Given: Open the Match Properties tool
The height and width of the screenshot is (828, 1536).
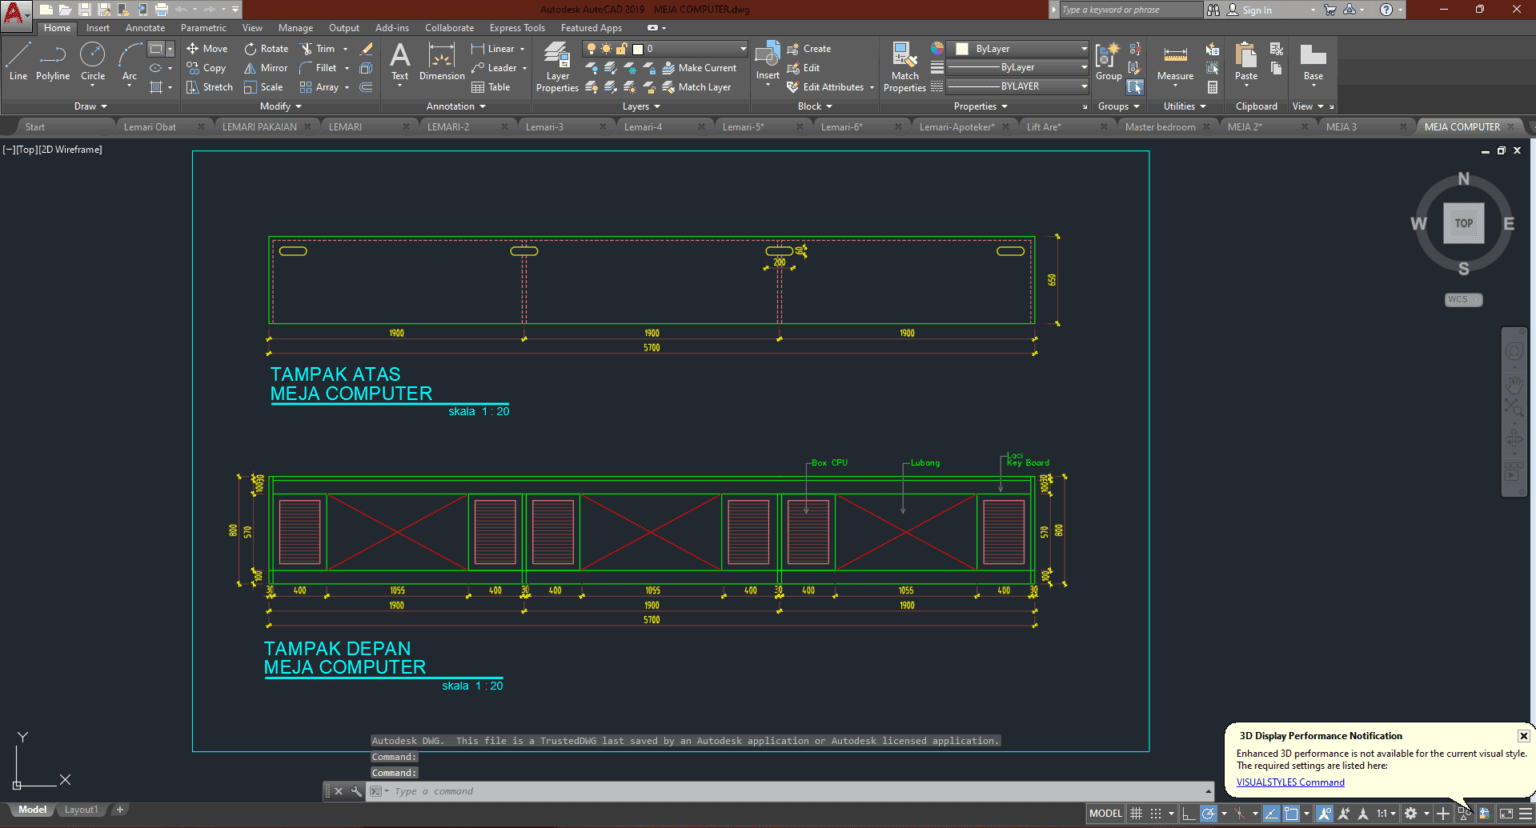Looking at the screenshot, I should 903,63.
